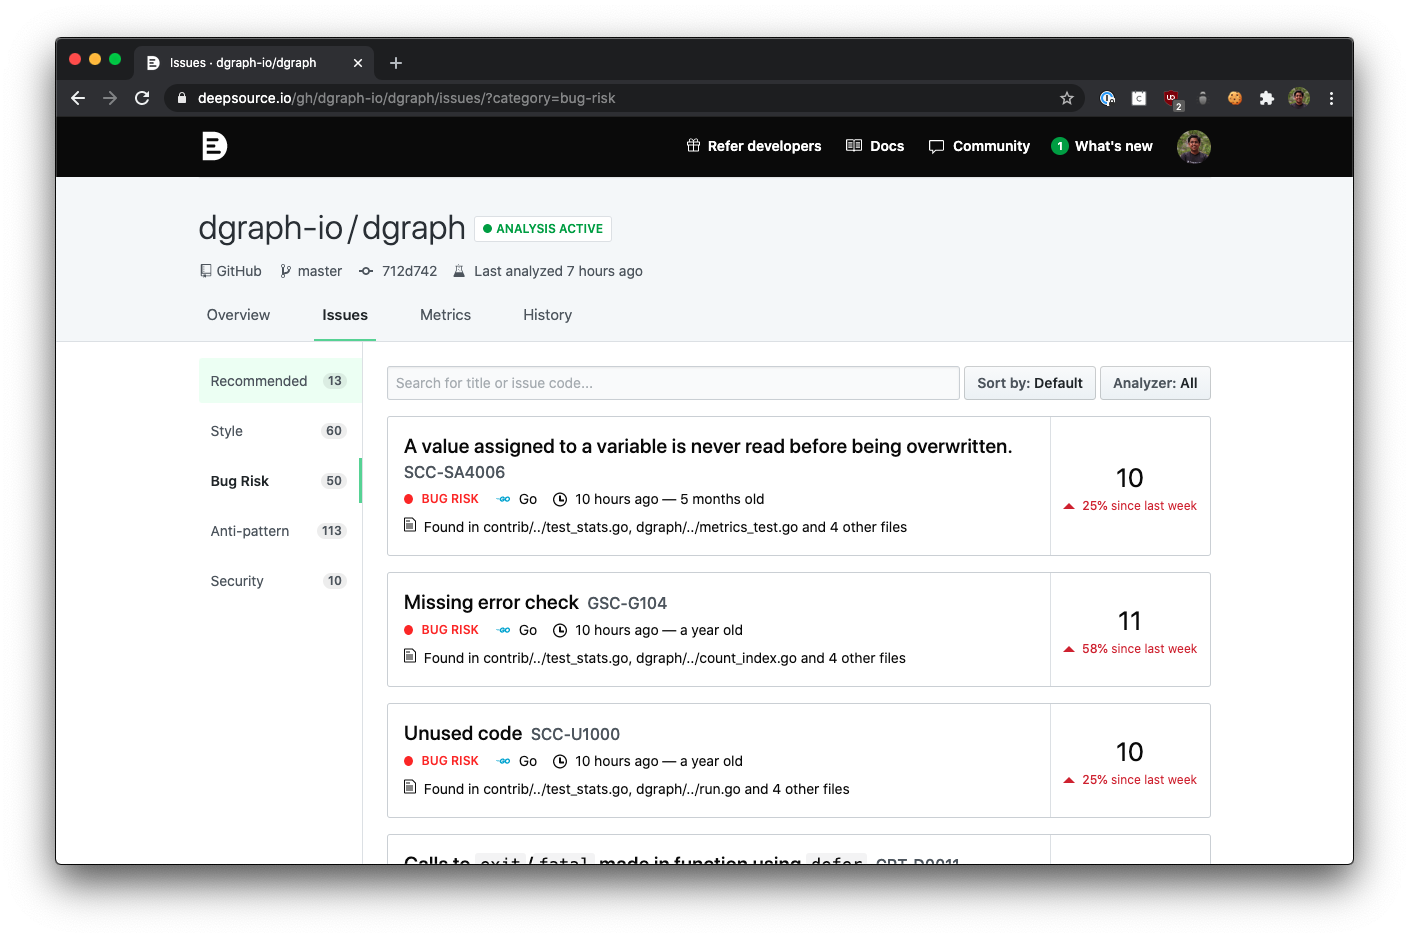
Task: Click the branch icon next to master
Action: pos(284,271)
